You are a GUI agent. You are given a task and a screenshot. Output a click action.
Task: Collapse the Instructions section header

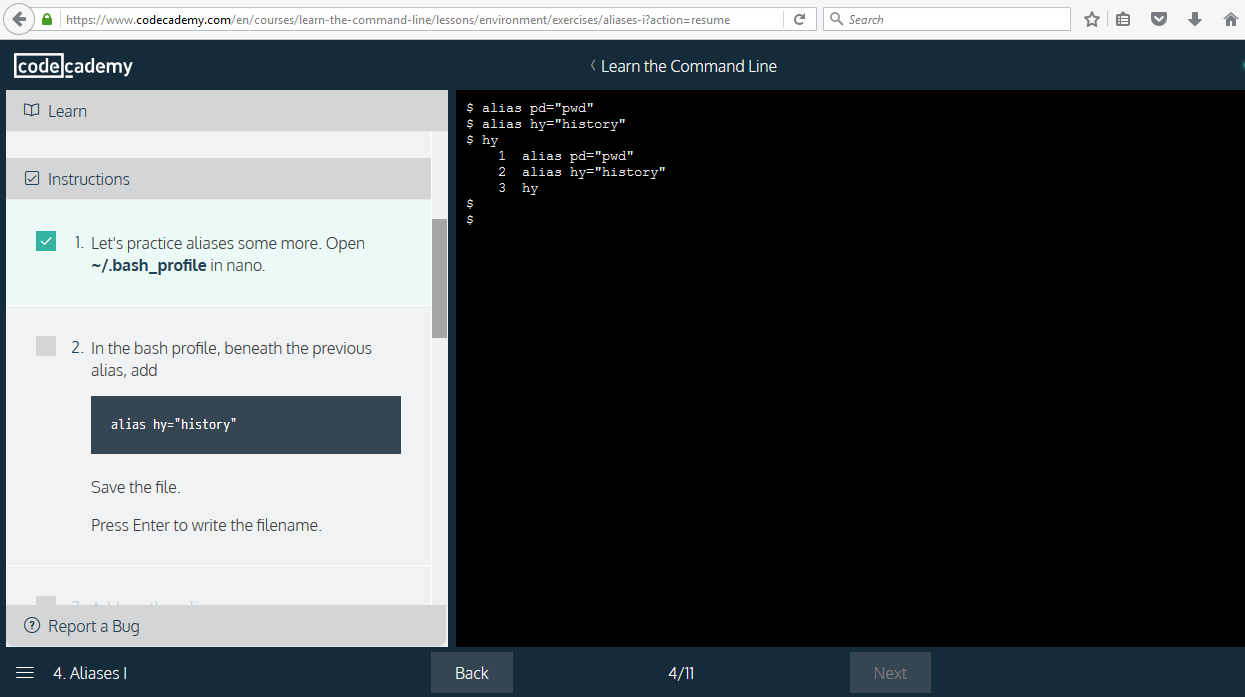[x=219, y=179]
